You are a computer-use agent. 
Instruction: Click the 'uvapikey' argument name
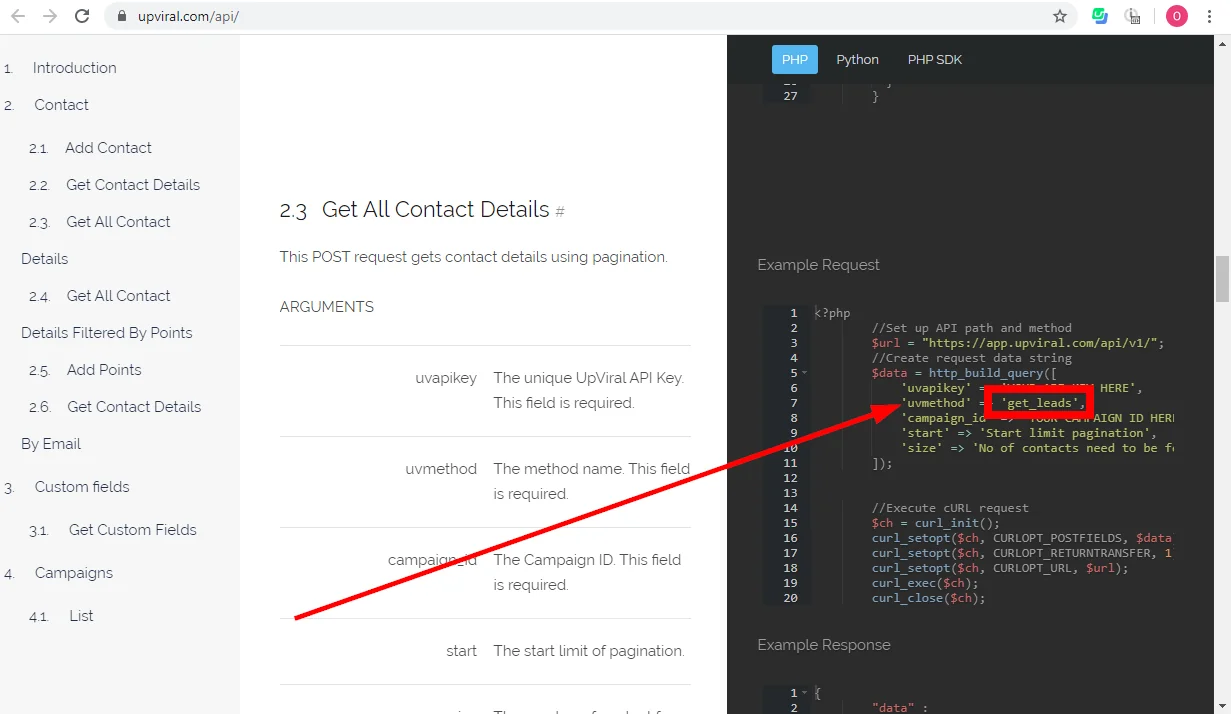tap(446, 378)
